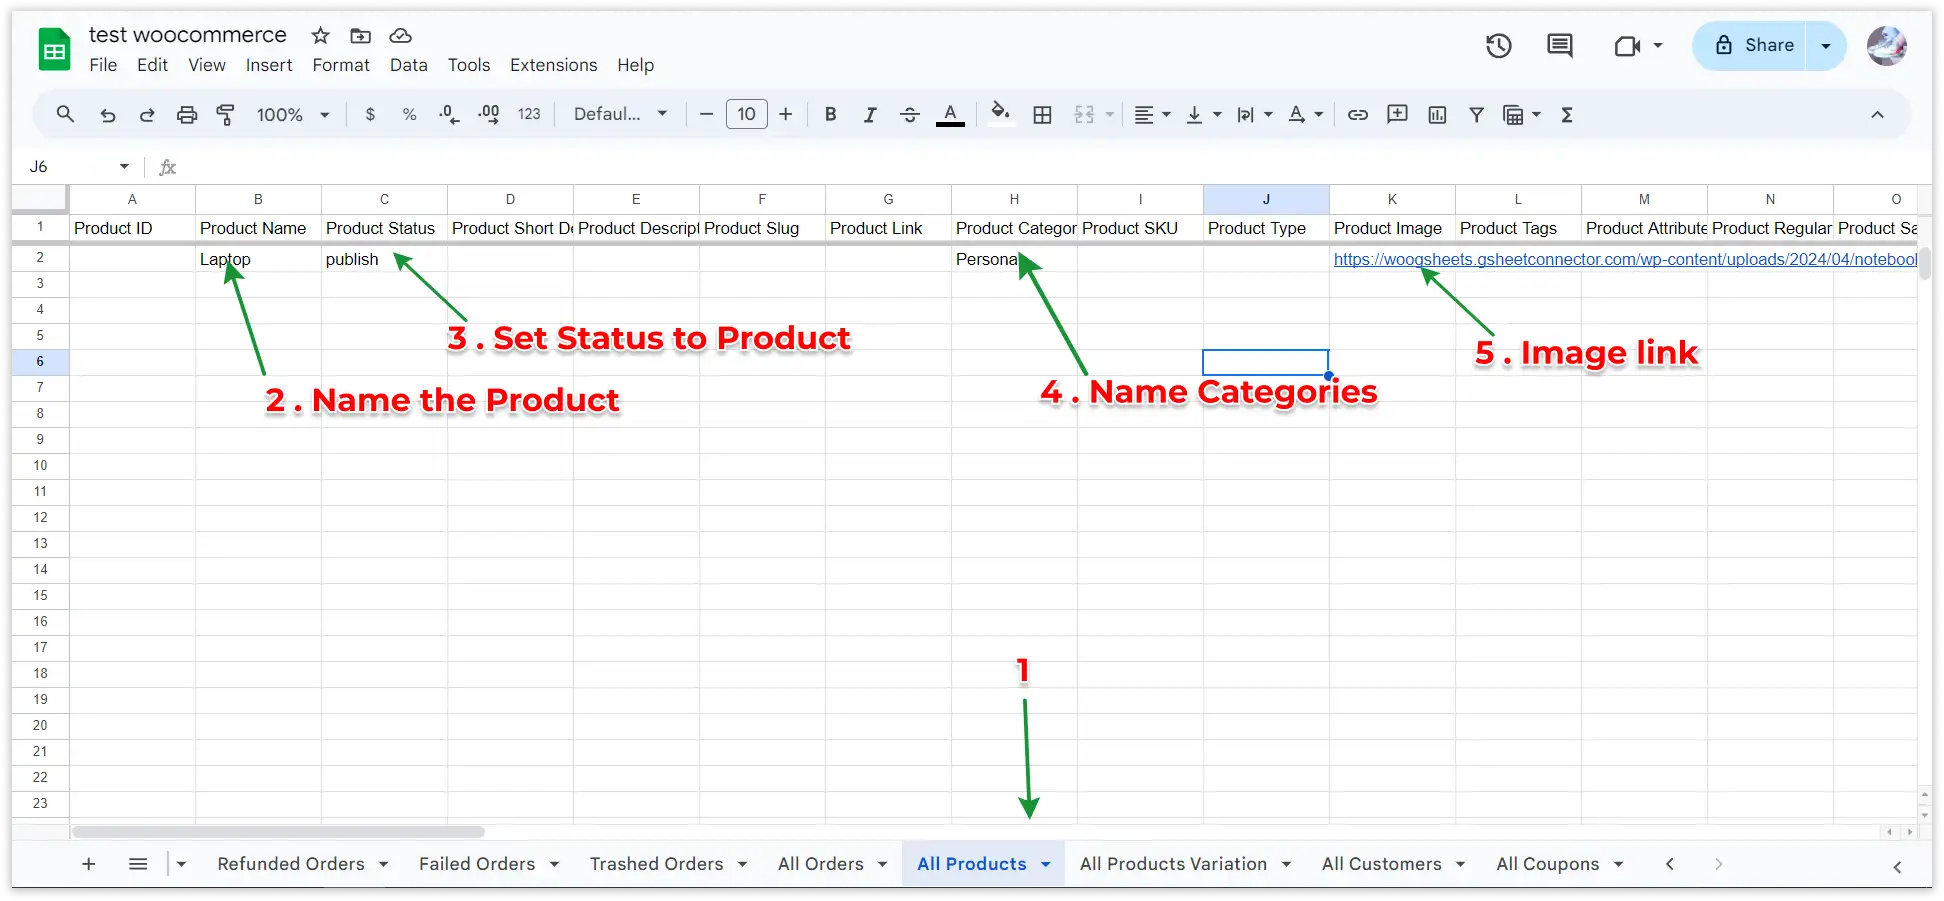This screenshot has width=1944, height=901.
Task: Insert chart using toolbar icon
Action: [x=1437, y=115]
